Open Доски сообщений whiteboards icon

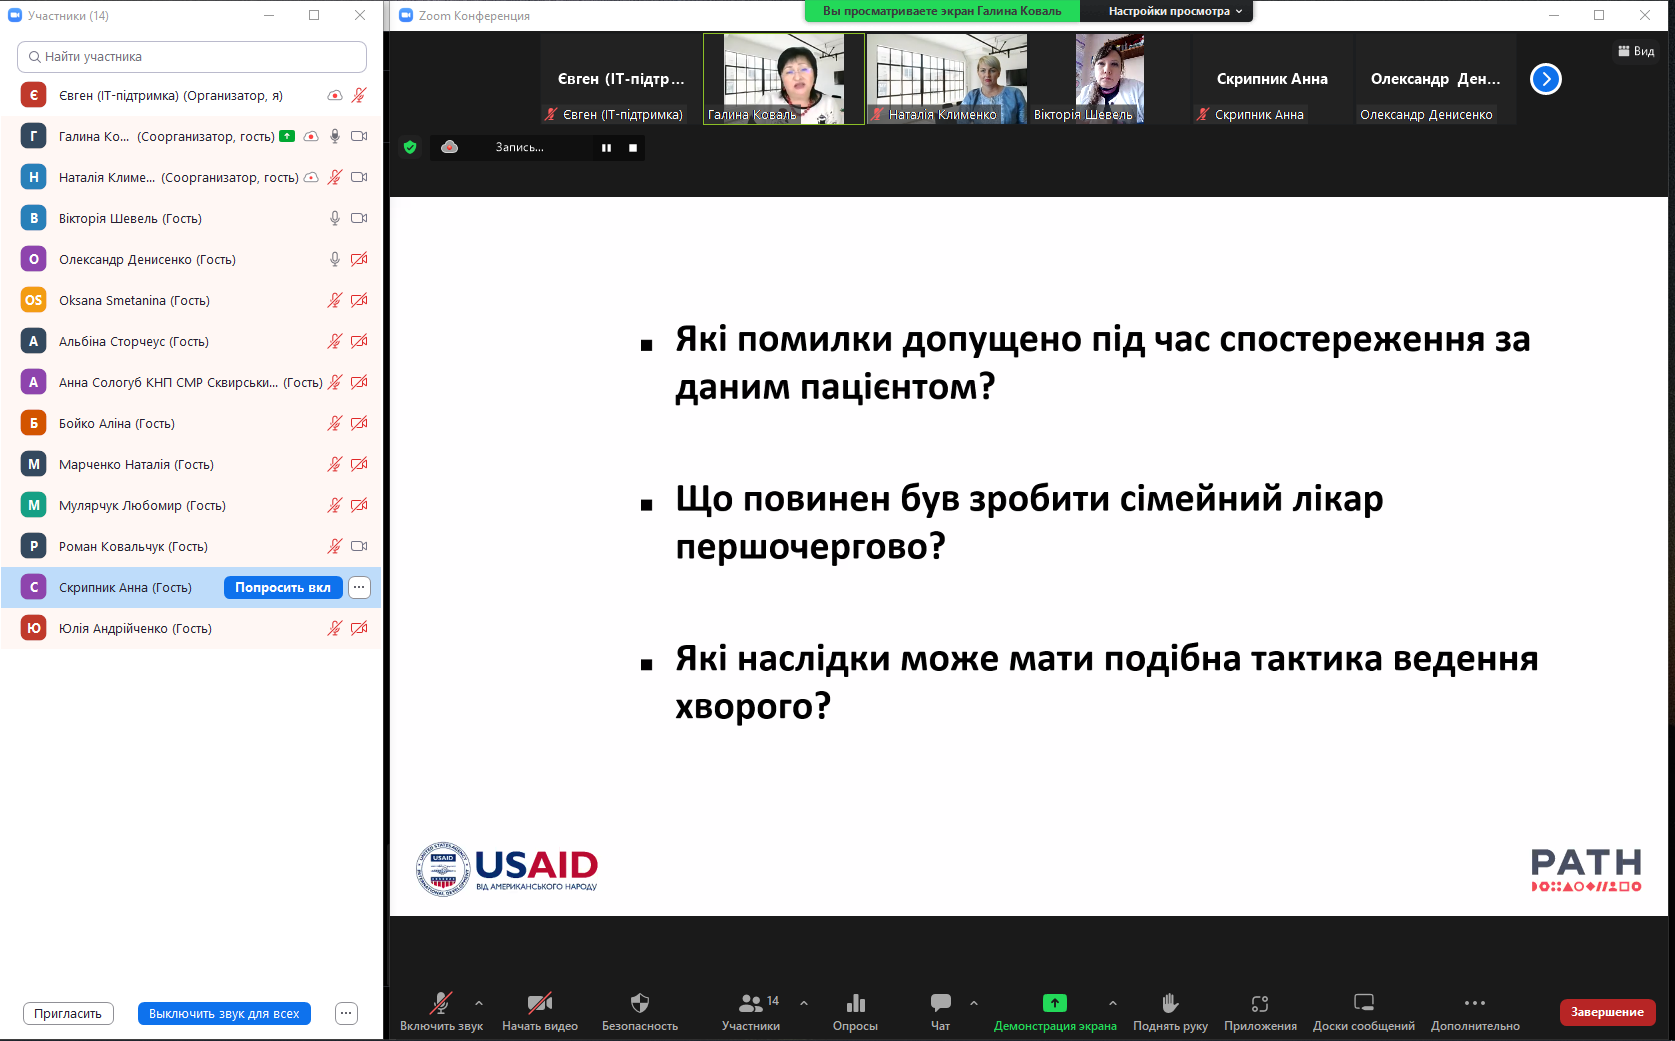(x=1363, y=1003)
